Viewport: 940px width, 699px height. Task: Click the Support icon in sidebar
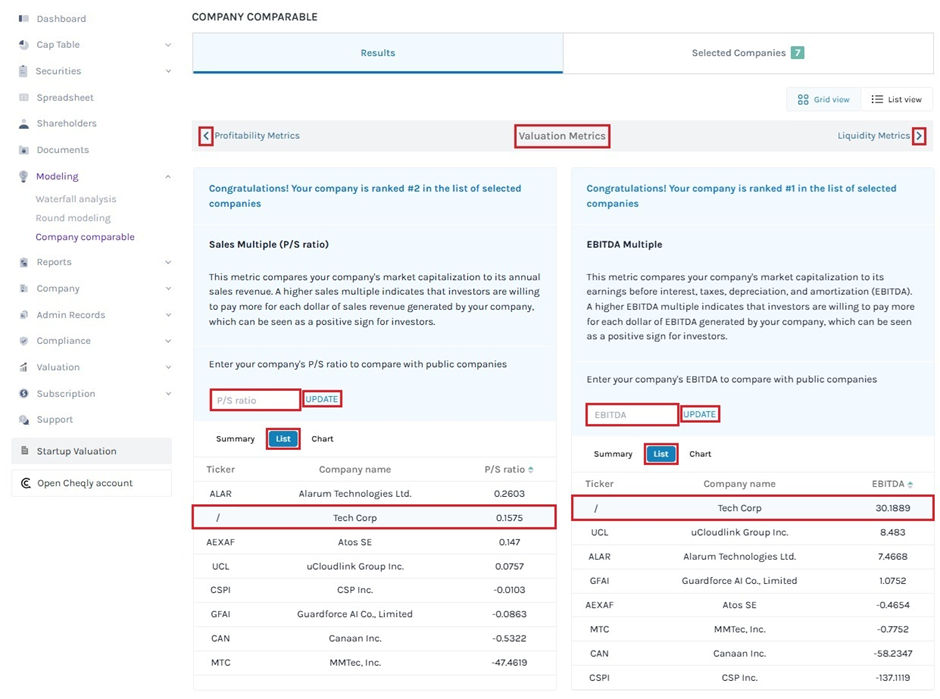[24, 420]
